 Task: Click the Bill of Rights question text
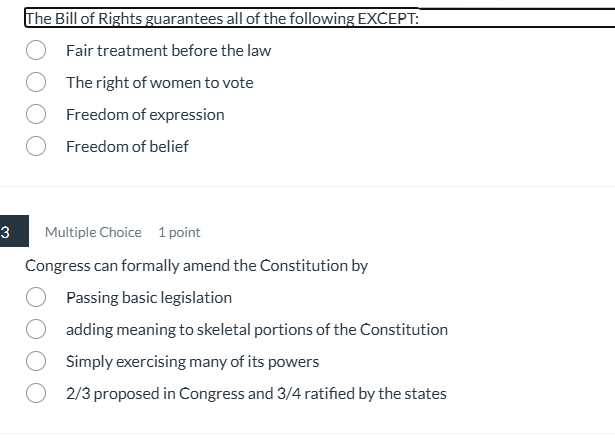[x=220, y=17]
